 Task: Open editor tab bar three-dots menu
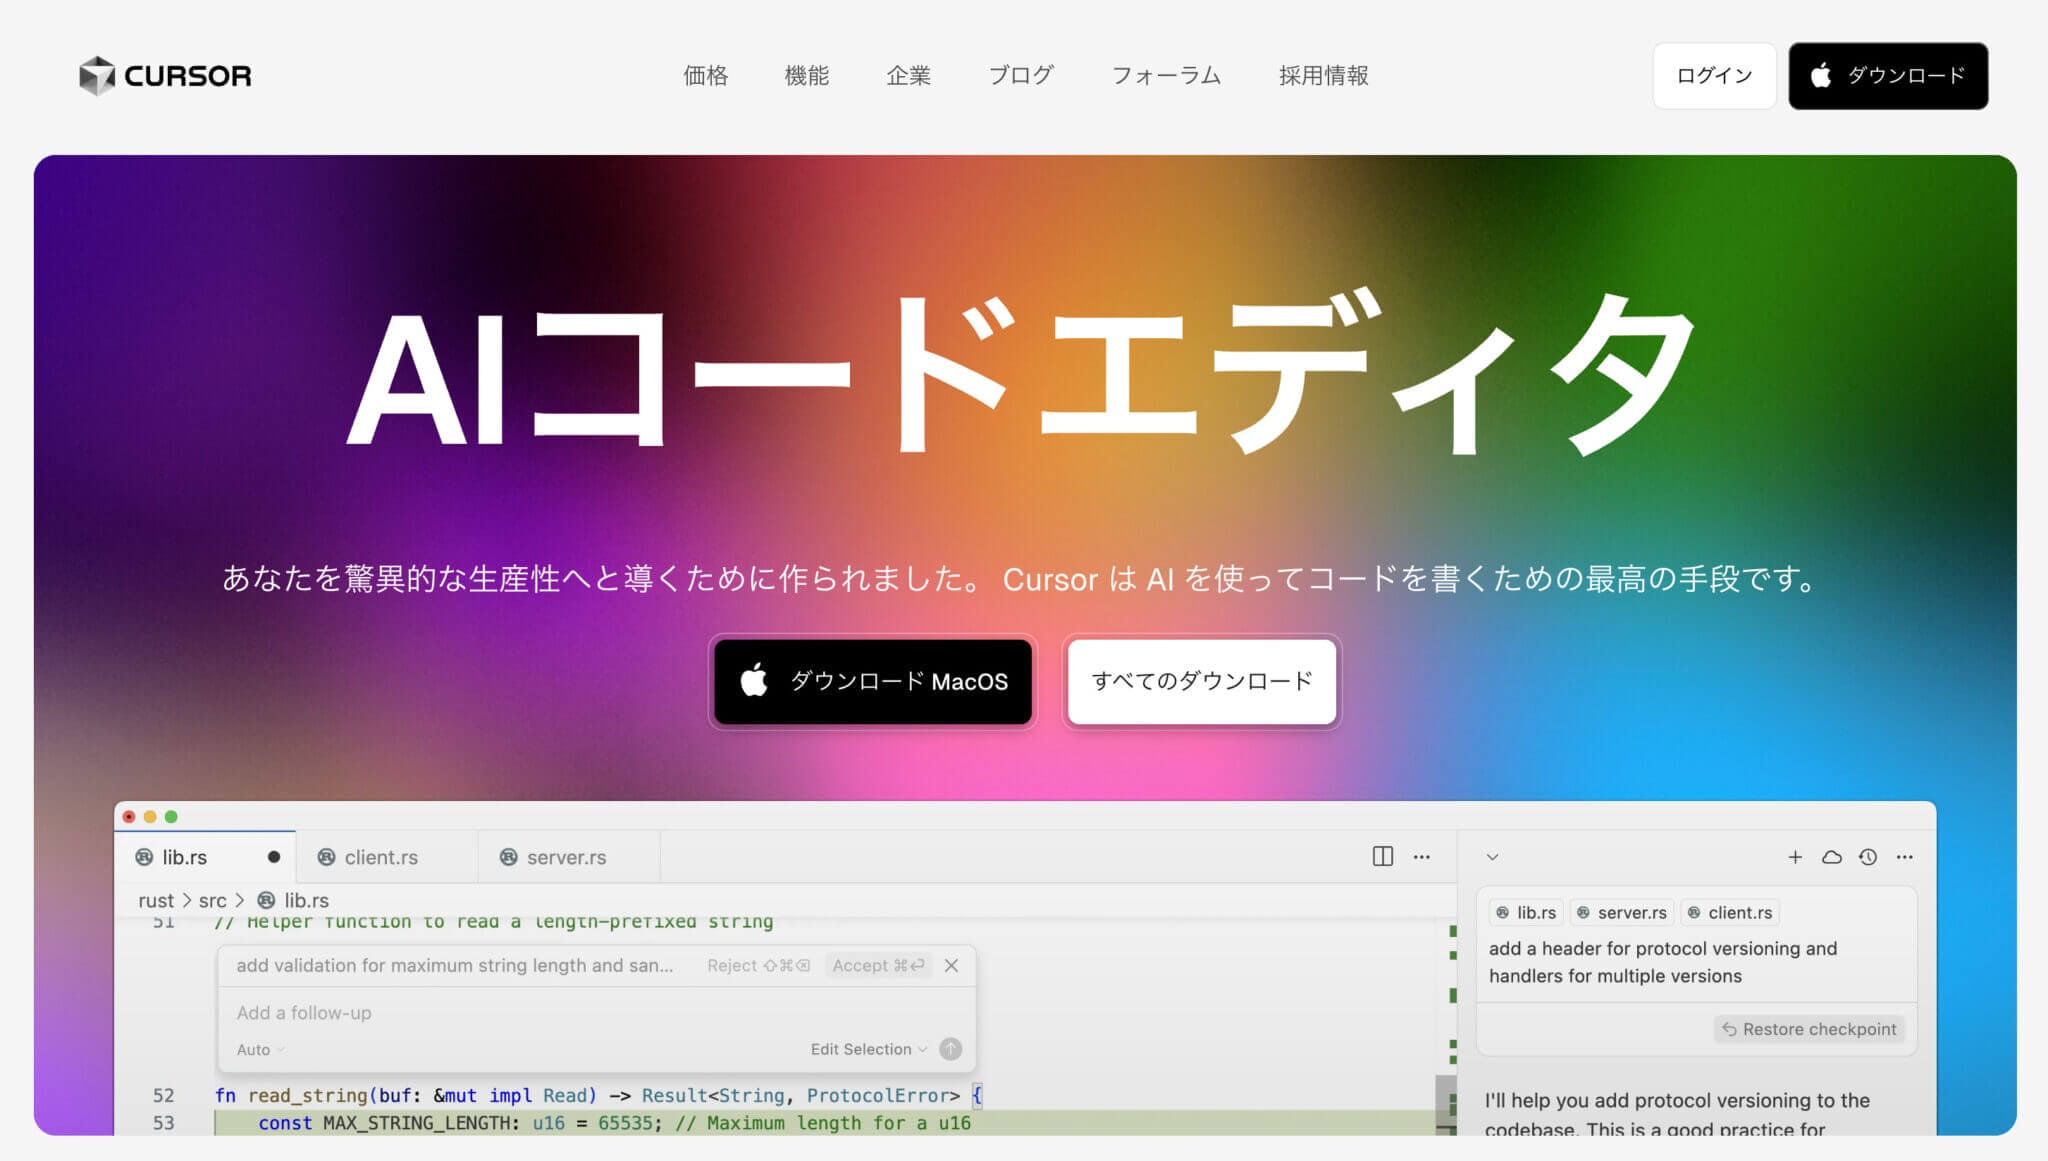(1421, 857)
